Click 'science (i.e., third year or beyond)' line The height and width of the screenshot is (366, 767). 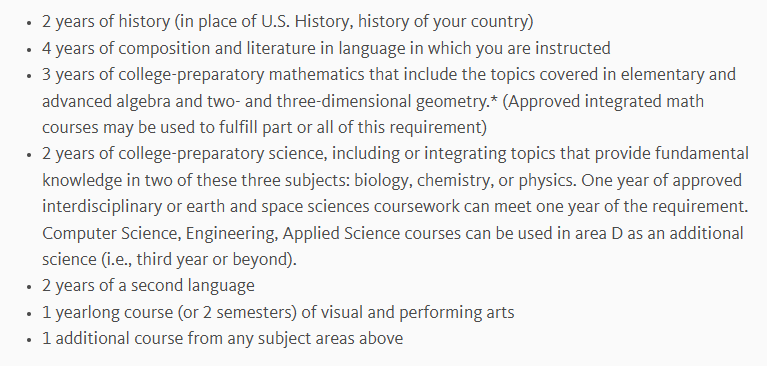[x=169, y=260]
